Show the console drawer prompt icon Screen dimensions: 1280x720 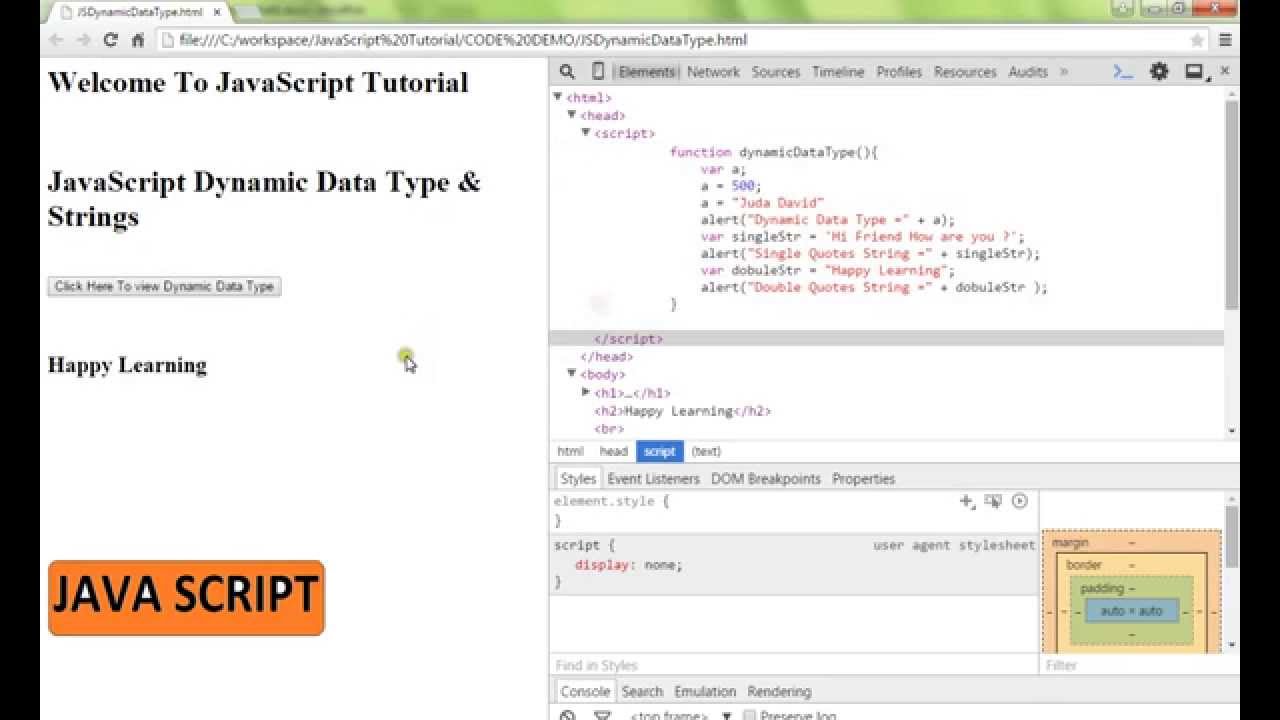pos(1123,72)
